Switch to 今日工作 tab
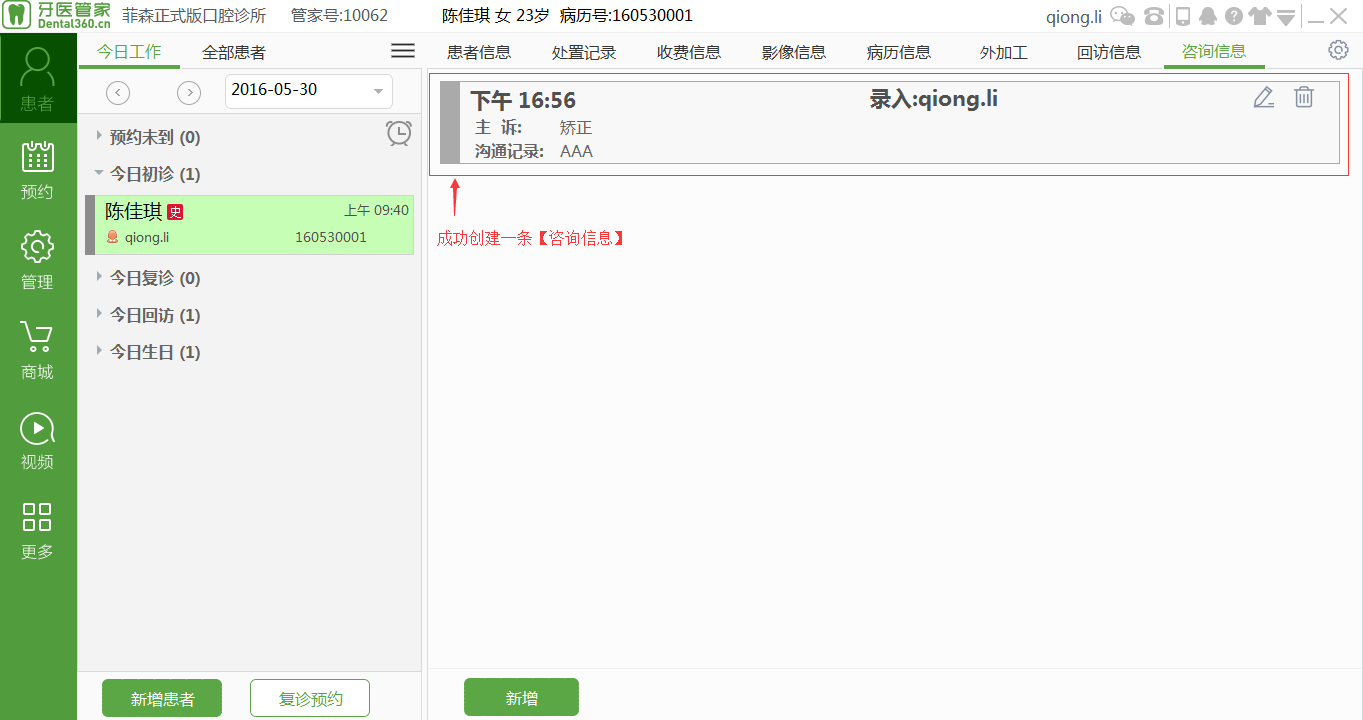Image resolution: width=1363 pixels, height=720 pixels. 129,52
